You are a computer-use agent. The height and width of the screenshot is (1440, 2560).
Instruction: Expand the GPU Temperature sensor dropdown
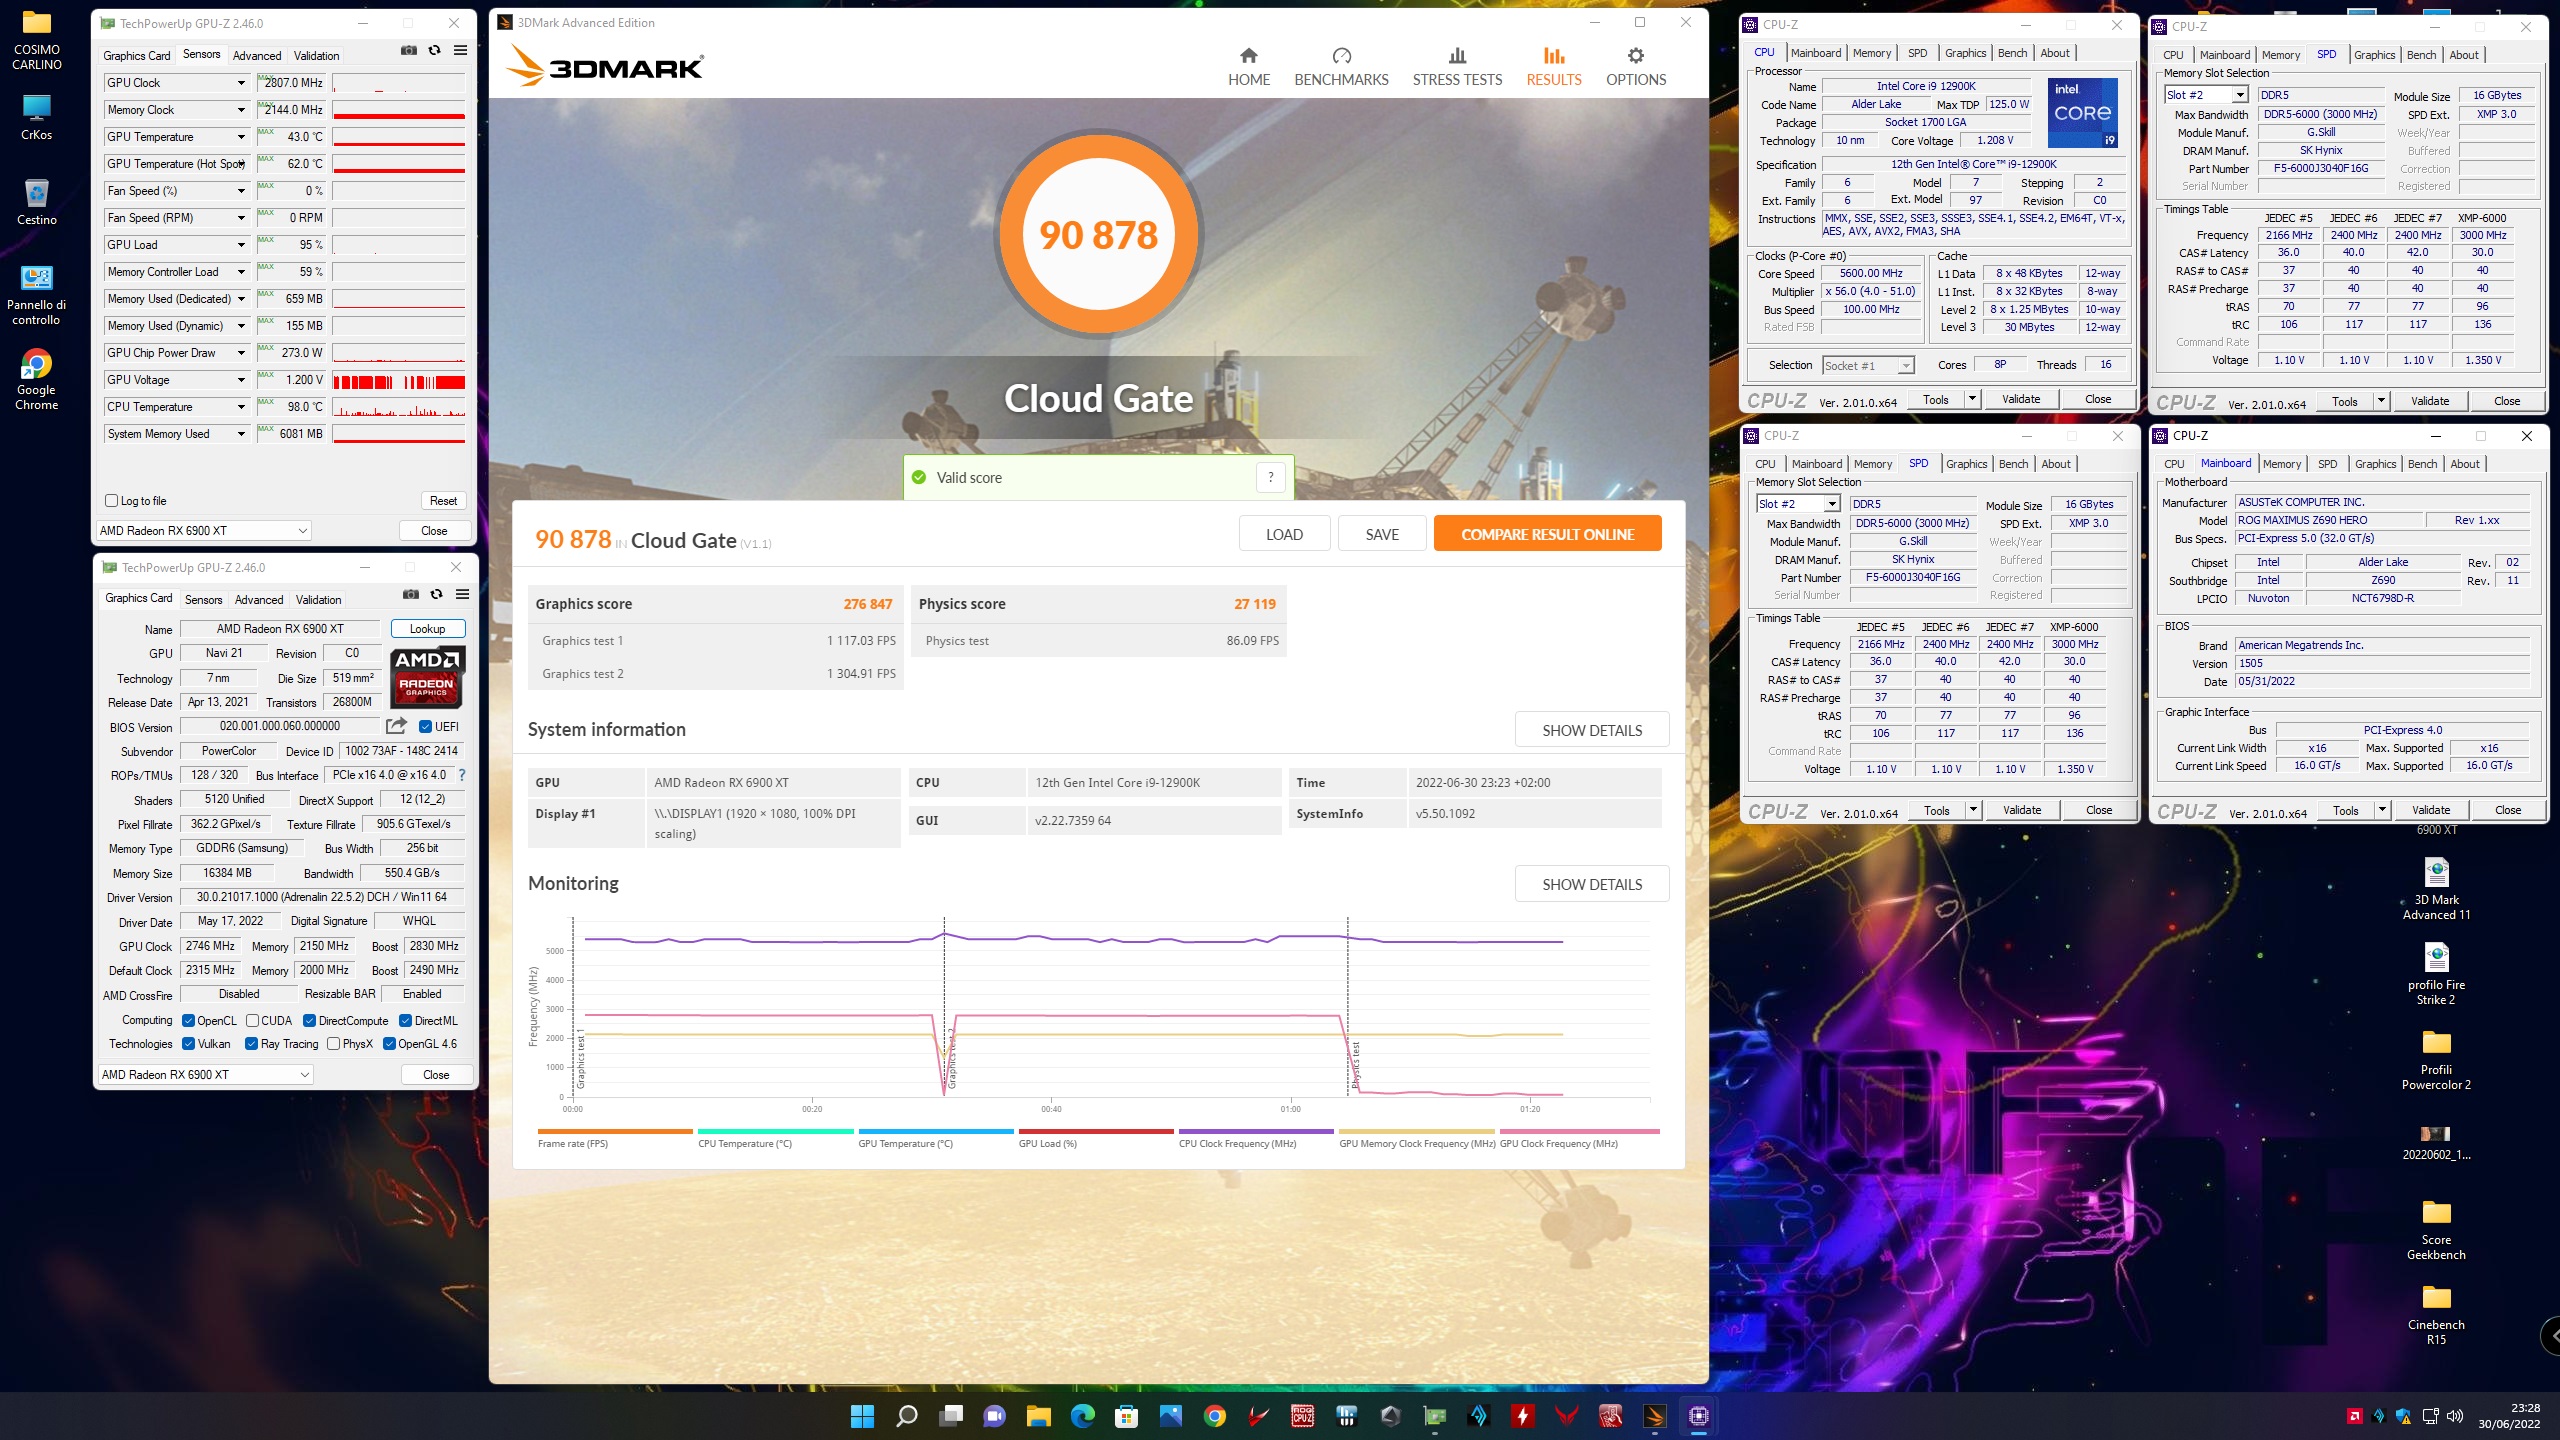(x=241, y=137)
